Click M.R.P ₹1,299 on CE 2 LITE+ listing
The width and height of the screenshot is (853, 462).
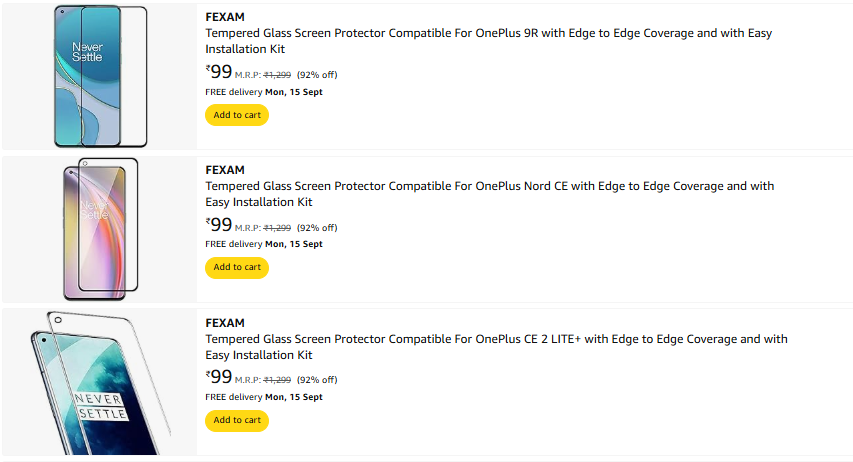(x=263, y=380)
